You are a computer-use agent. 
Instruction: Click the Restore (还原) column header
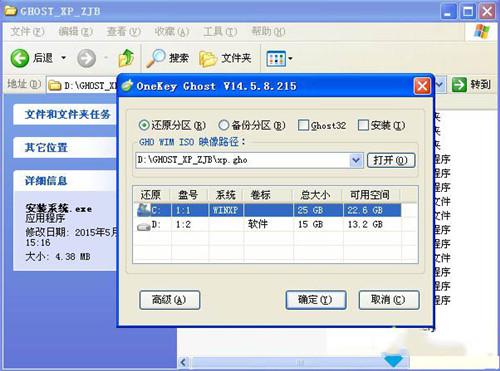(152, 195)
